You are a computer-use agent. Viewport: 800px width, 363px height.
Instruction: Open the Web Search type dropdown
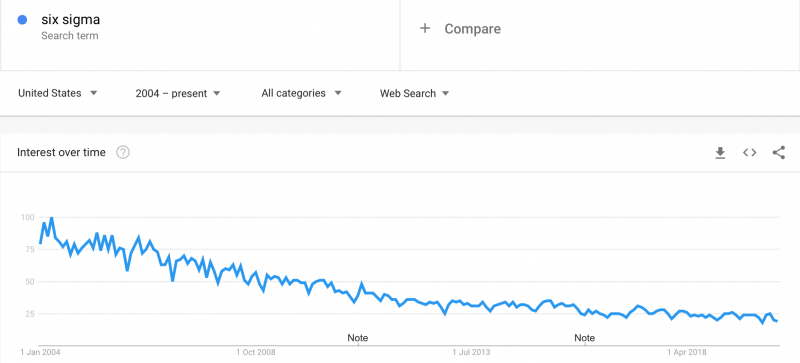tap(414, 93)
